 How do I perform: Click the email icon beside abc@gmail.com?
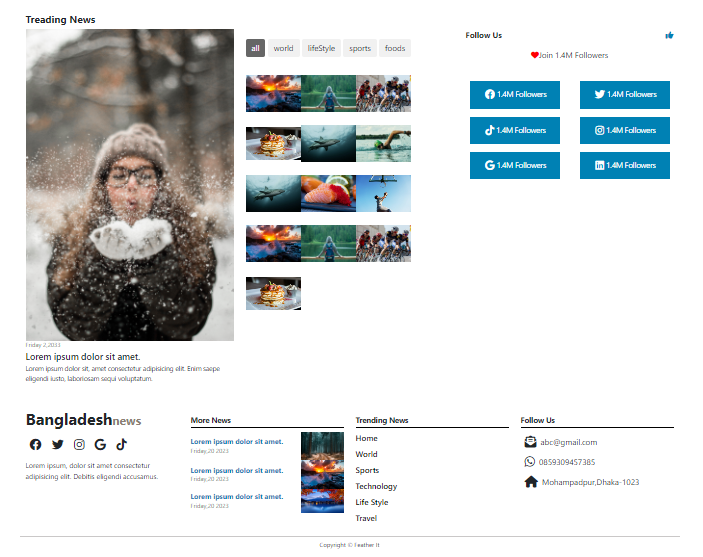pyautogui.click(x=530, y=442)
